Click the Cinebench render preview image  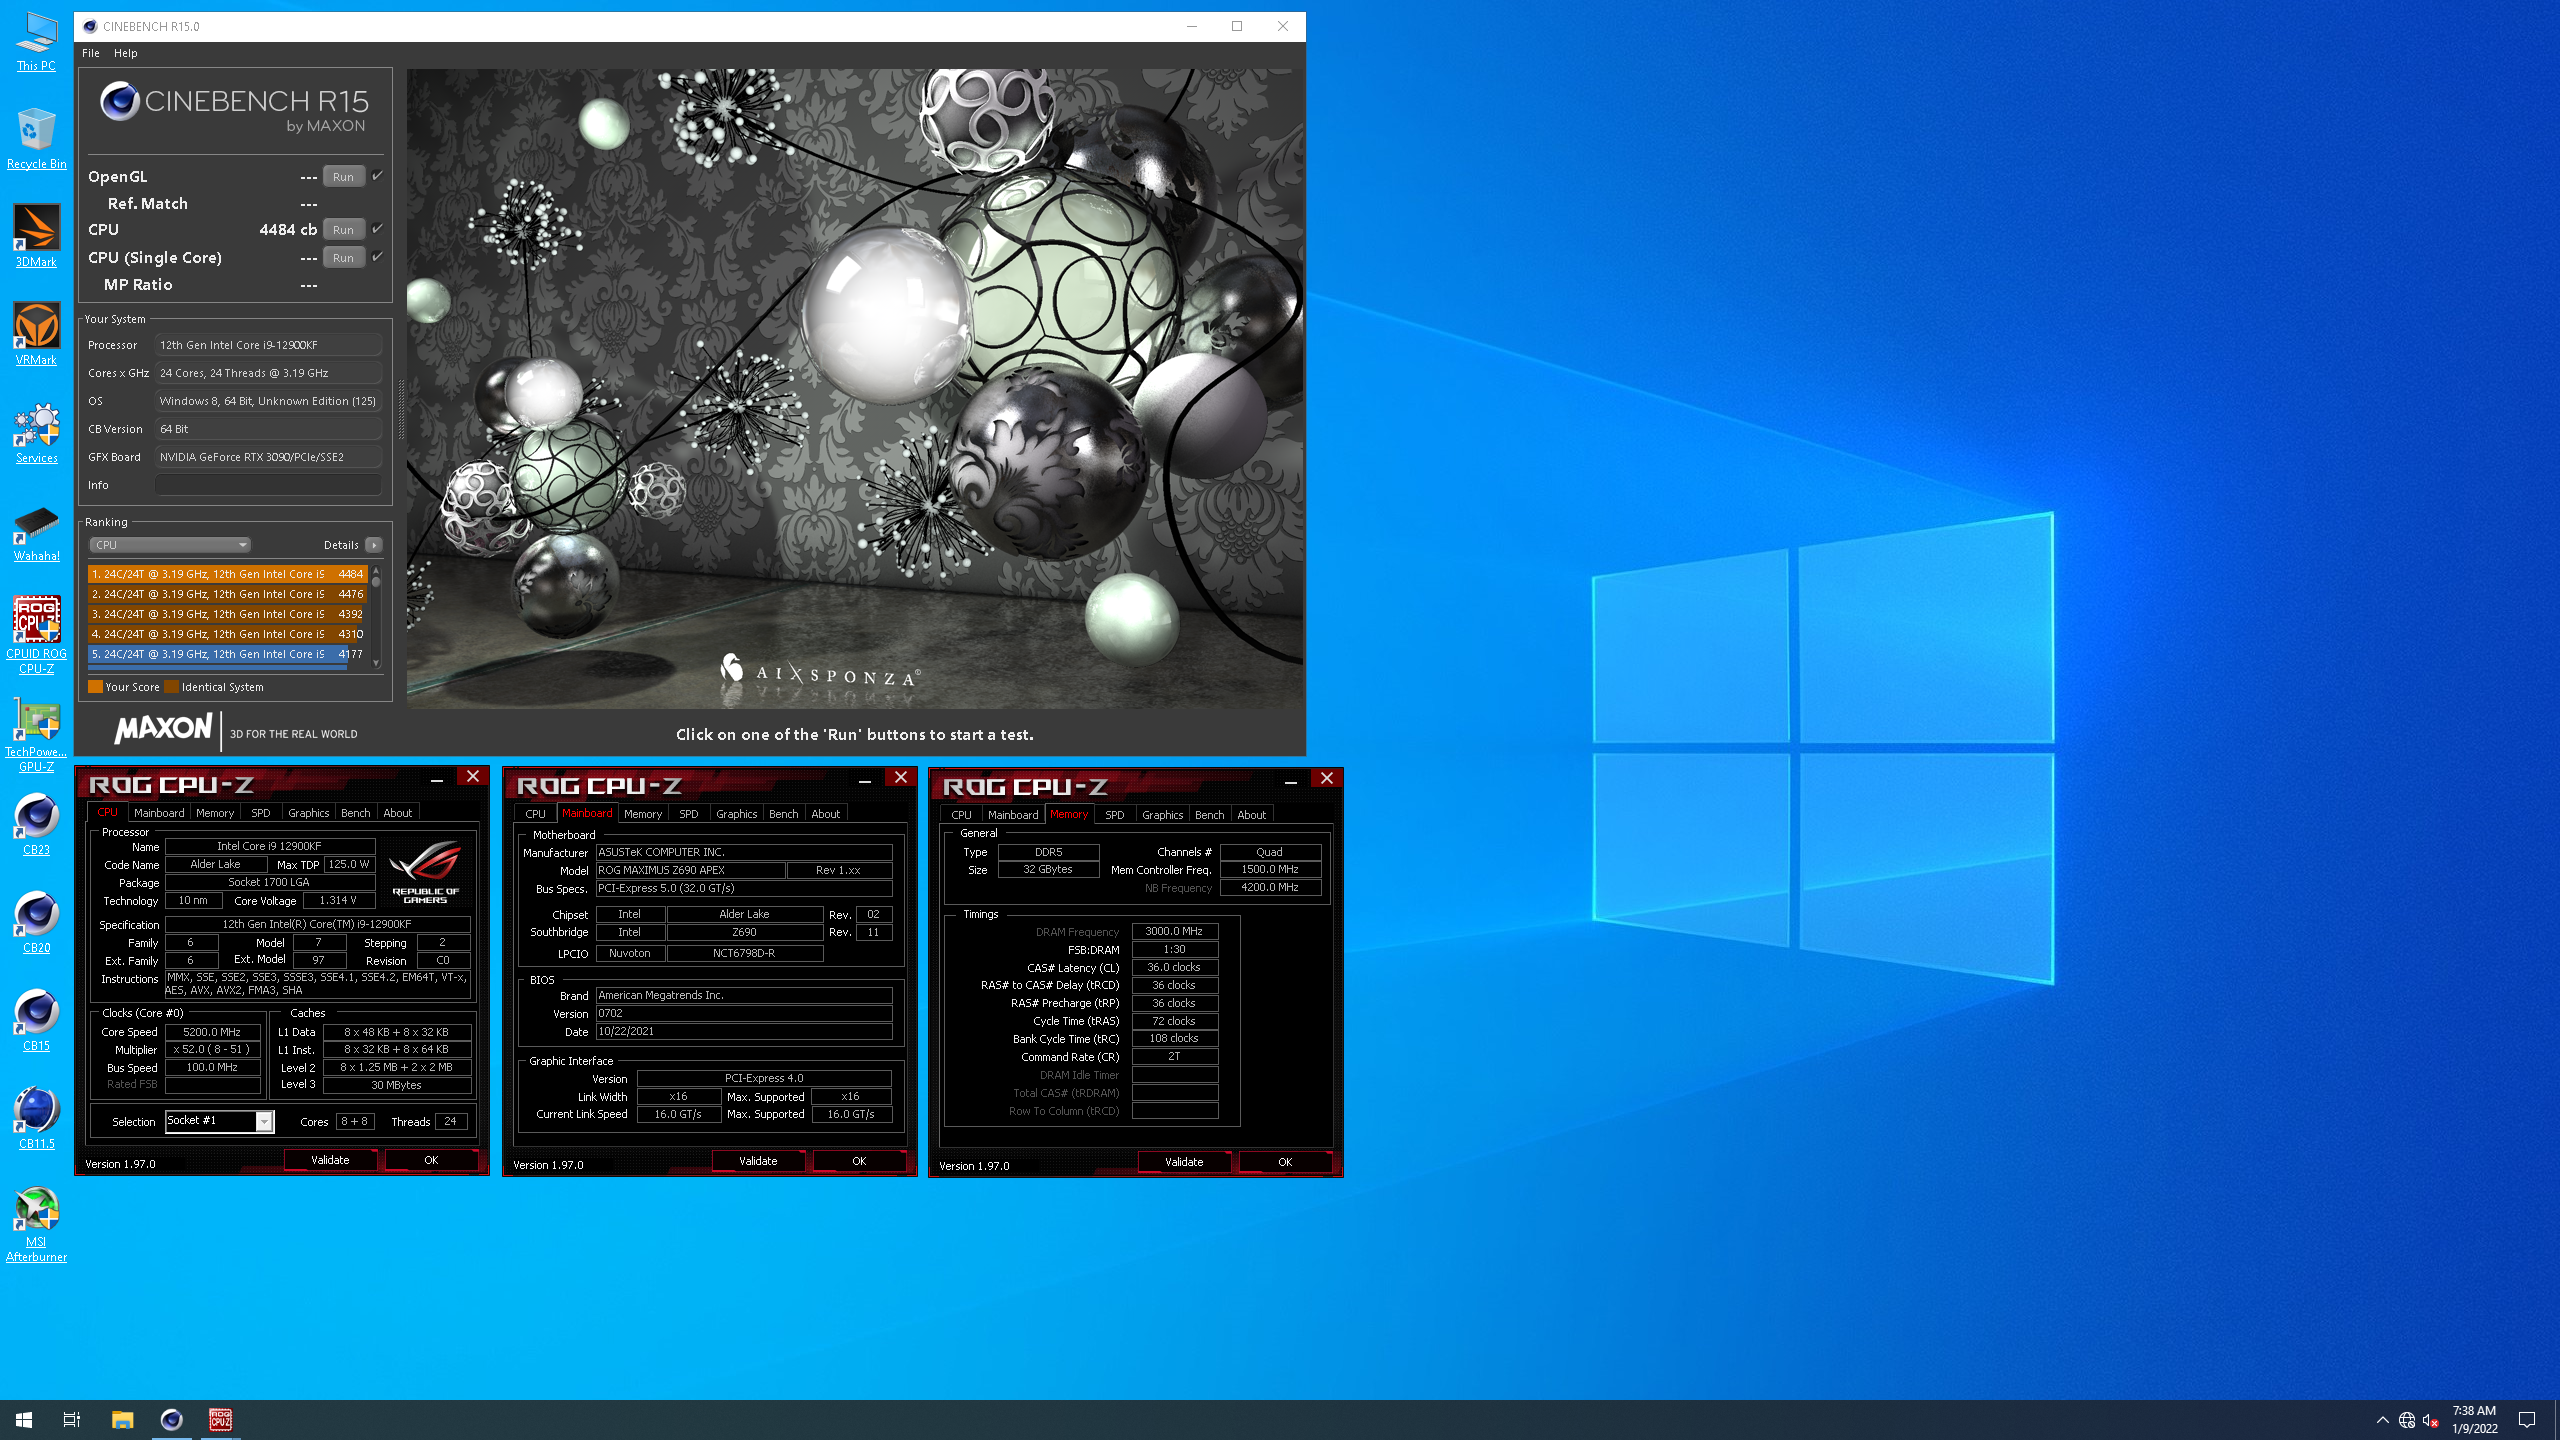pyautogui.click(x=855, y=389)
